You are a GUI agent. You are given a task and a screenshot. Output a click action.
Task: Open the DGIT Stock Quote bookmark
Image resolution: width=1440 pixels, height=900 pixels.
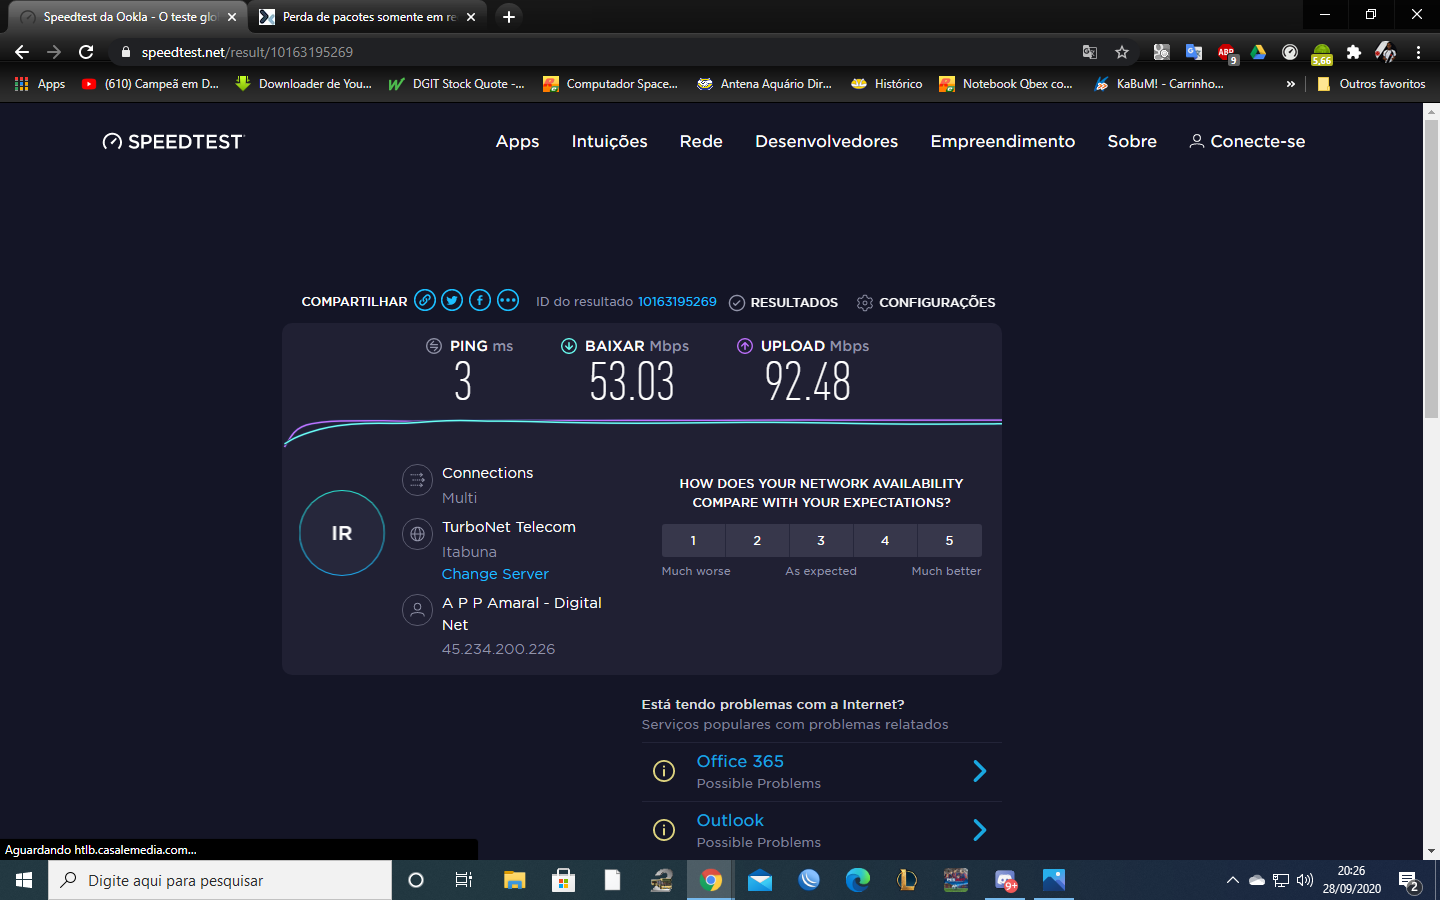tap(456, 84)
